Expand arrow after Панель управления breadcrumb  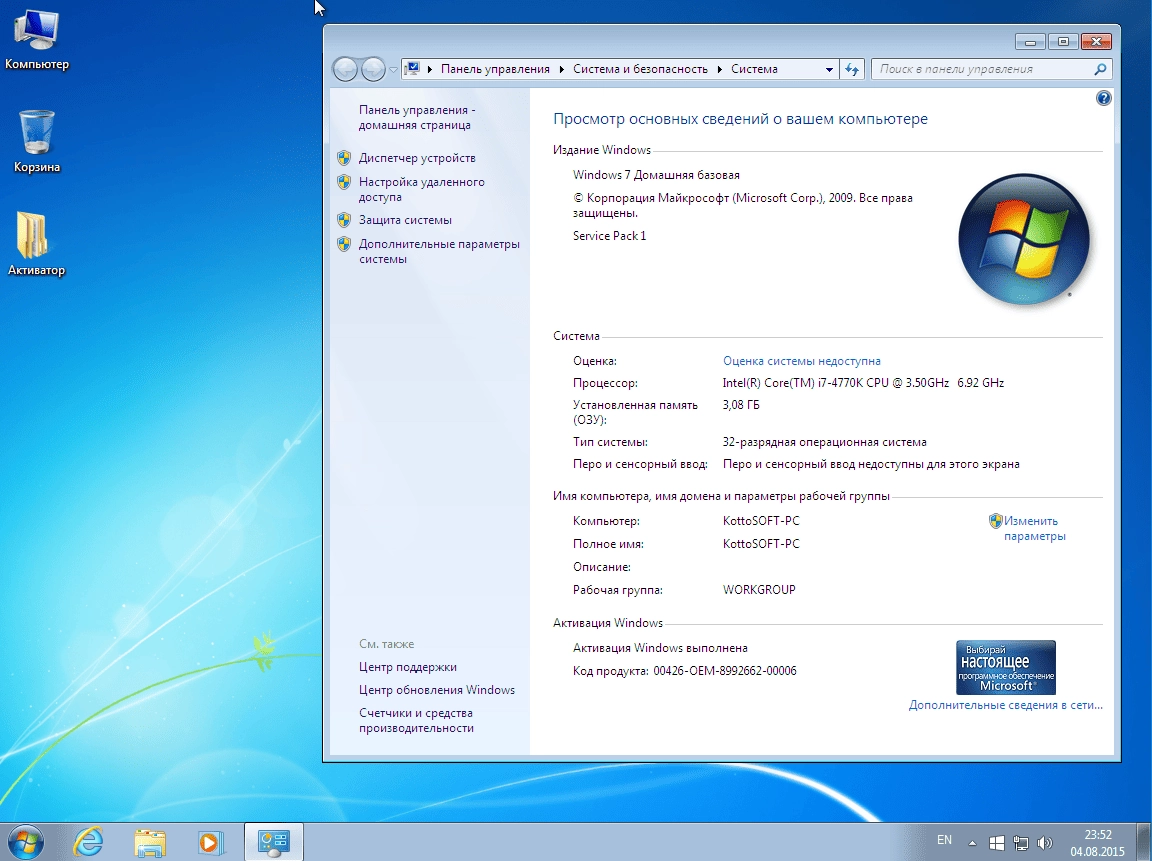(x=561, y=69)
